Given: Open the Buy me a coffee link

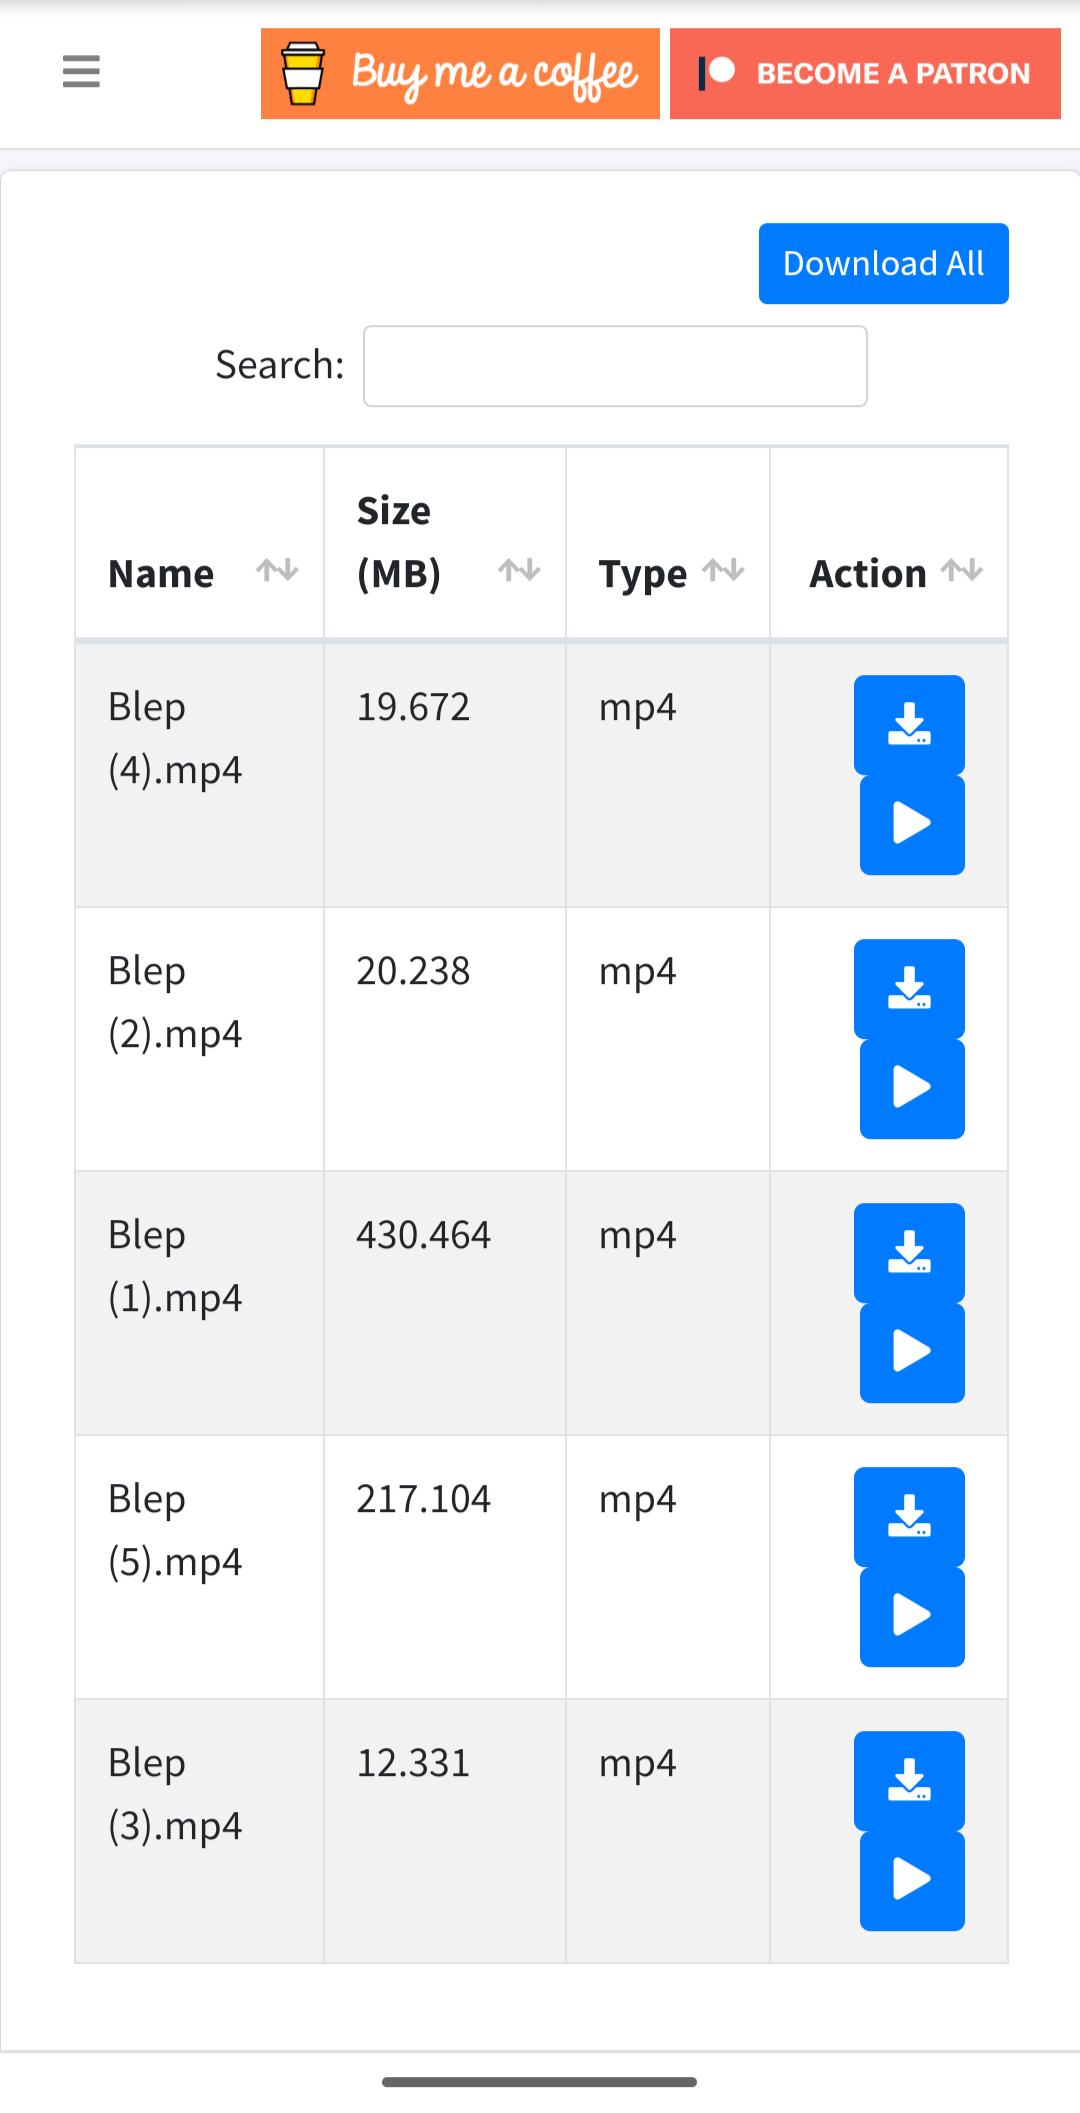Looking at the screenshot, I should point(460,73).
